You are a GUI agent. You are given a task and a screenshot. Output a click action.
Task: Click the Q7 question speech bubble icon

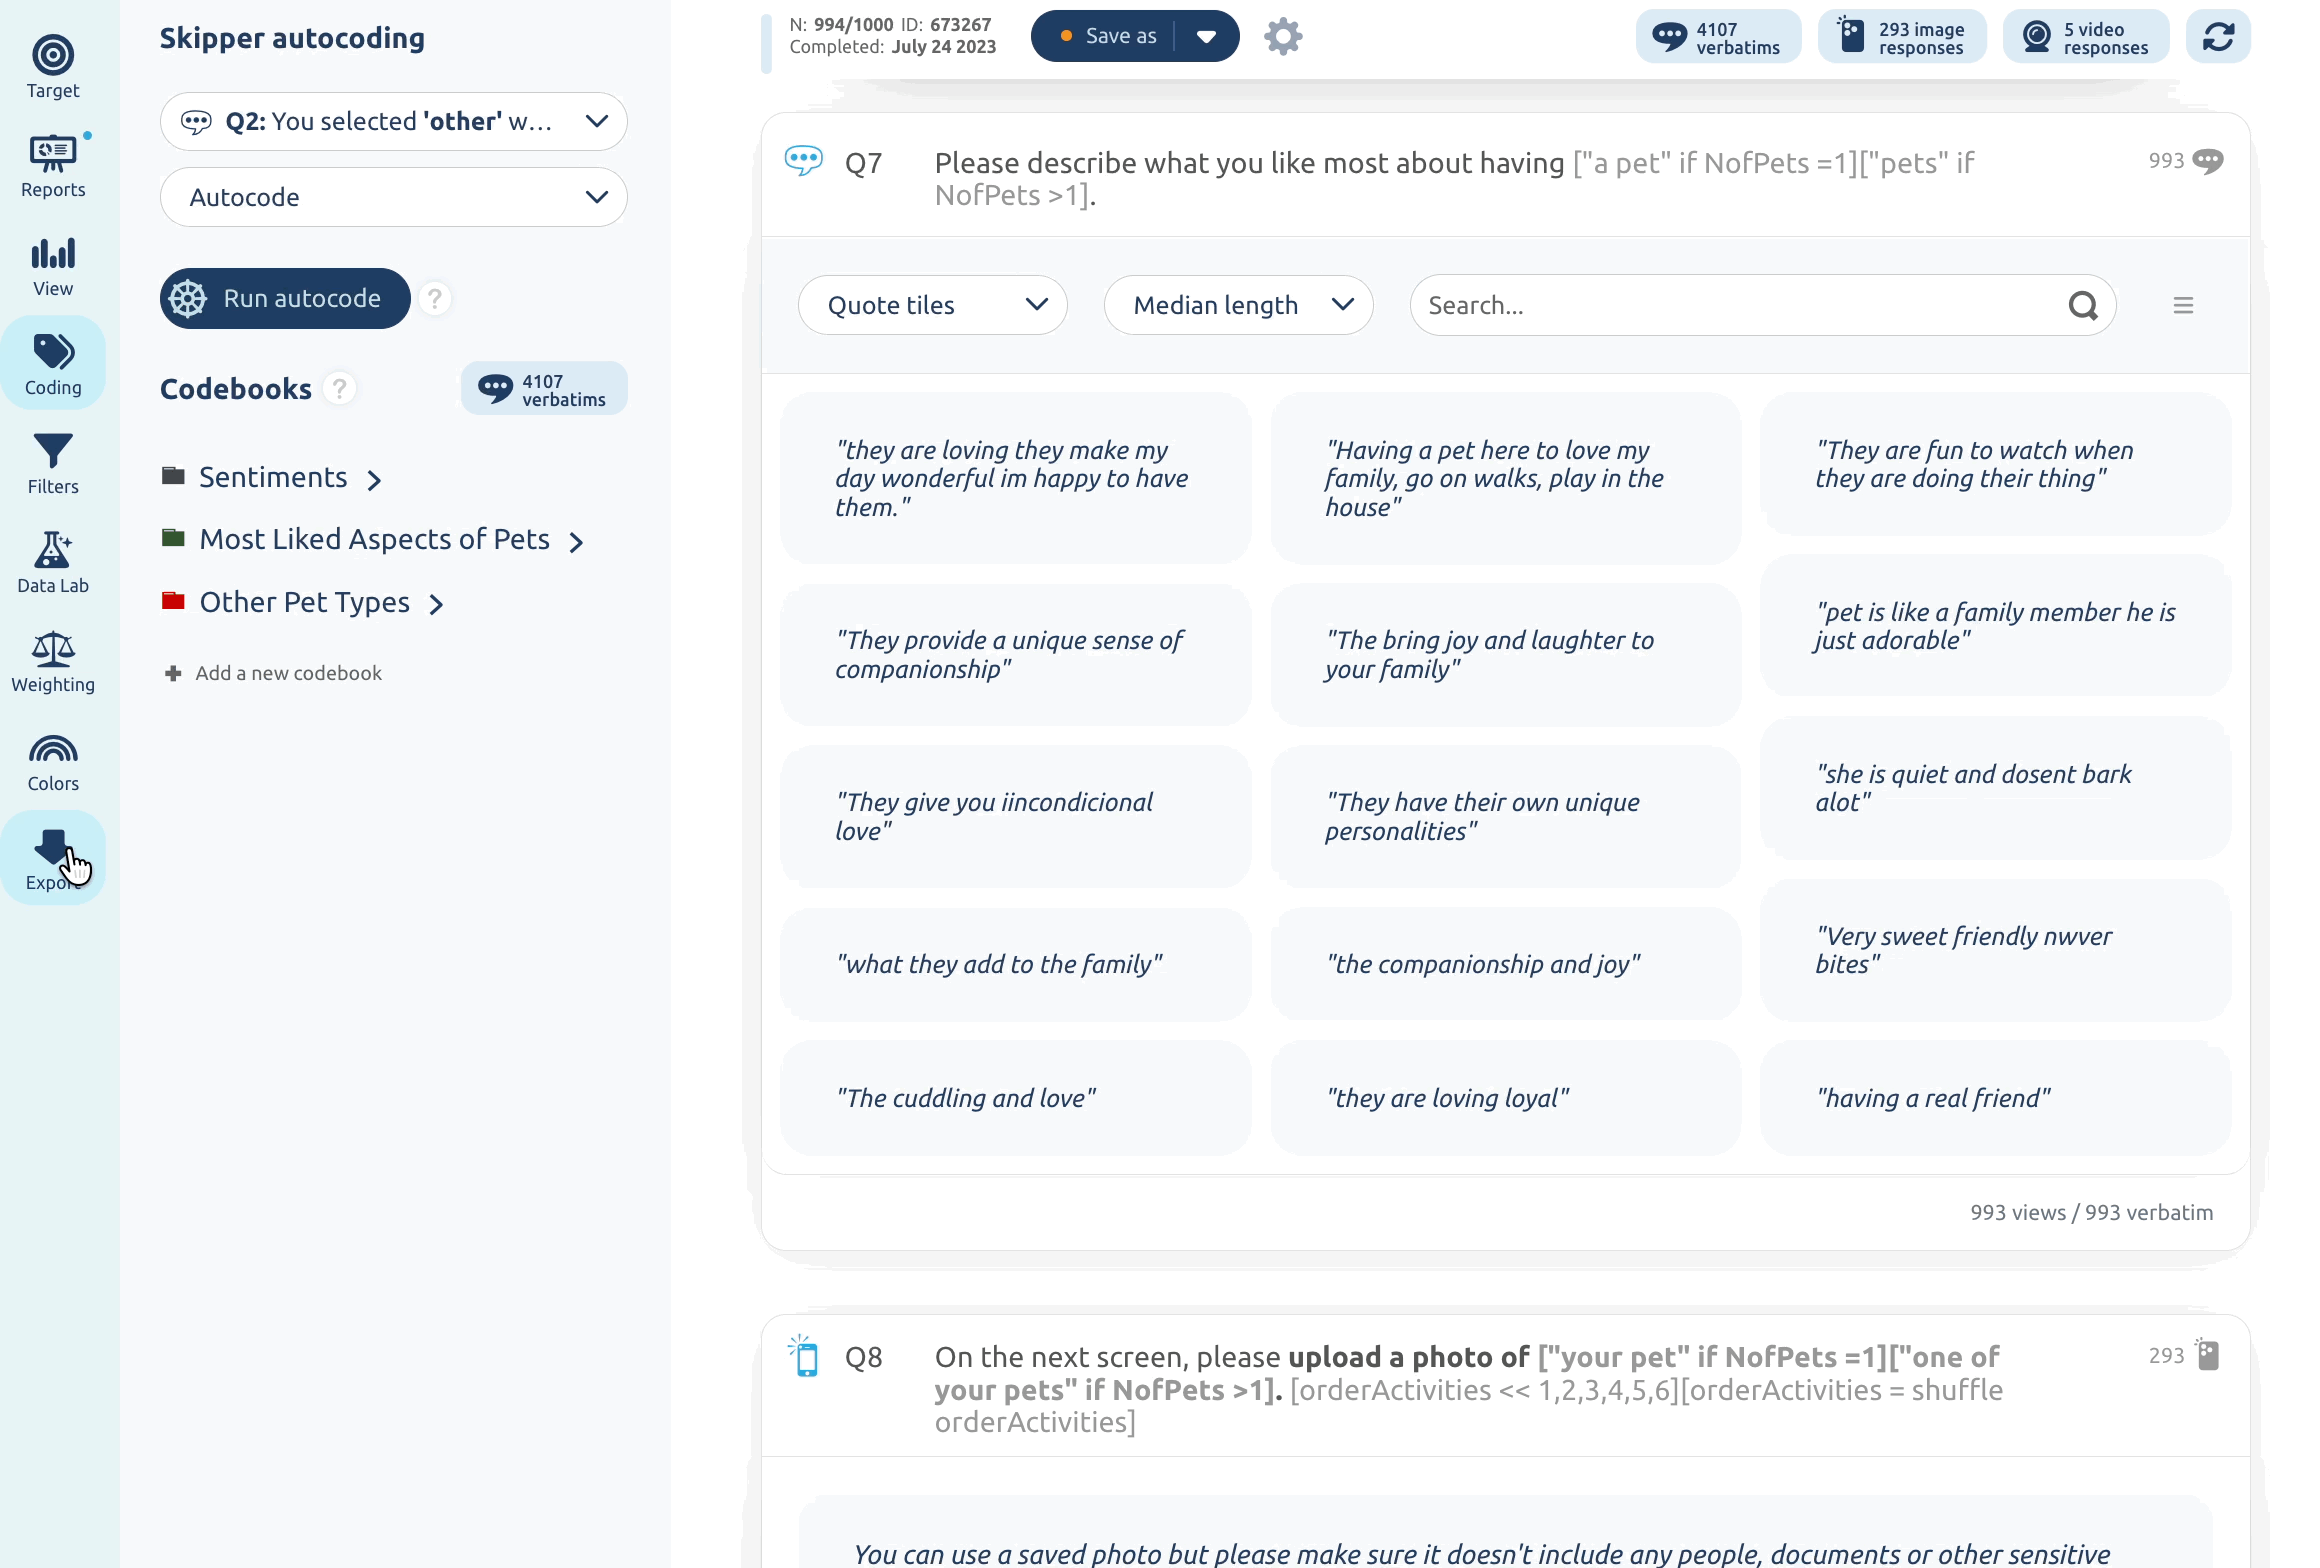tap(804, 161)
